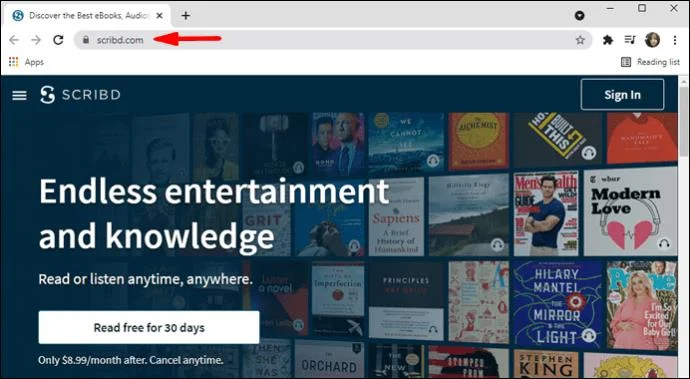Open the Sapiens book cover
The height and width of the screenshot is (379, 690).
coord(396,217)
